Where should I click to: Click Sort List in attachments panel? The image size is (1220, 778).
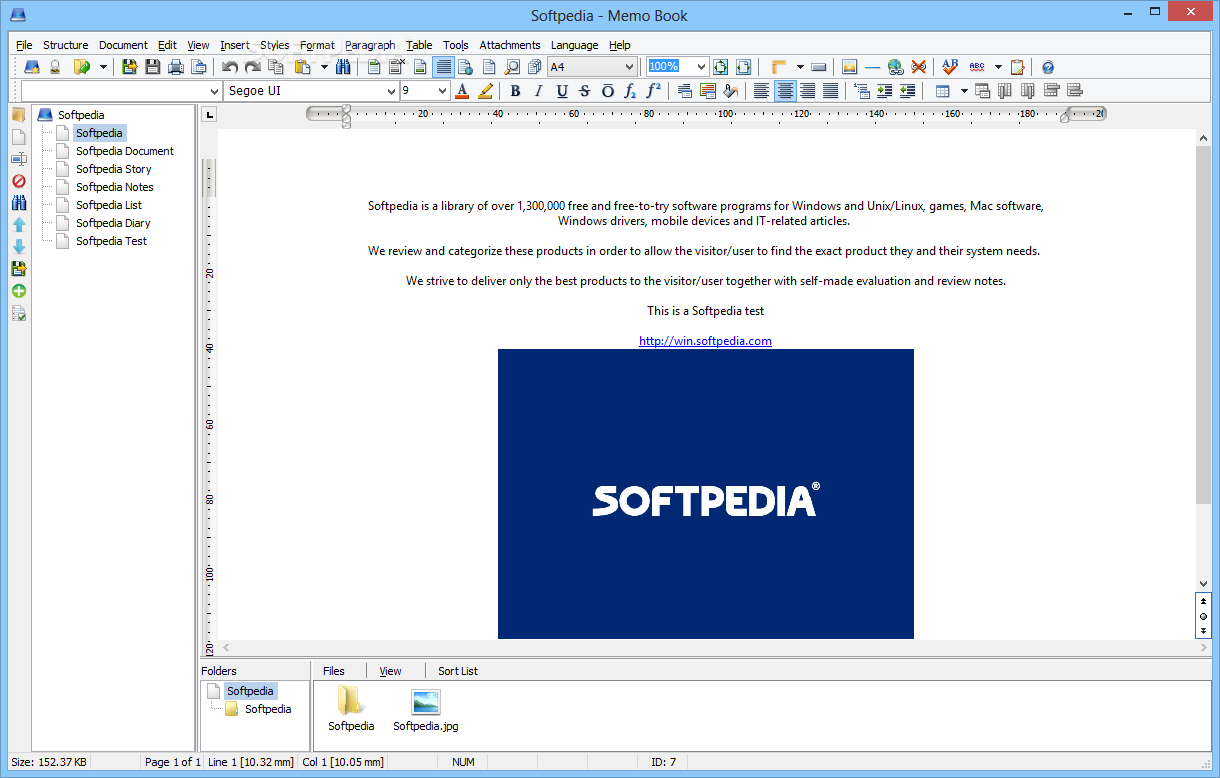point(458,671)
